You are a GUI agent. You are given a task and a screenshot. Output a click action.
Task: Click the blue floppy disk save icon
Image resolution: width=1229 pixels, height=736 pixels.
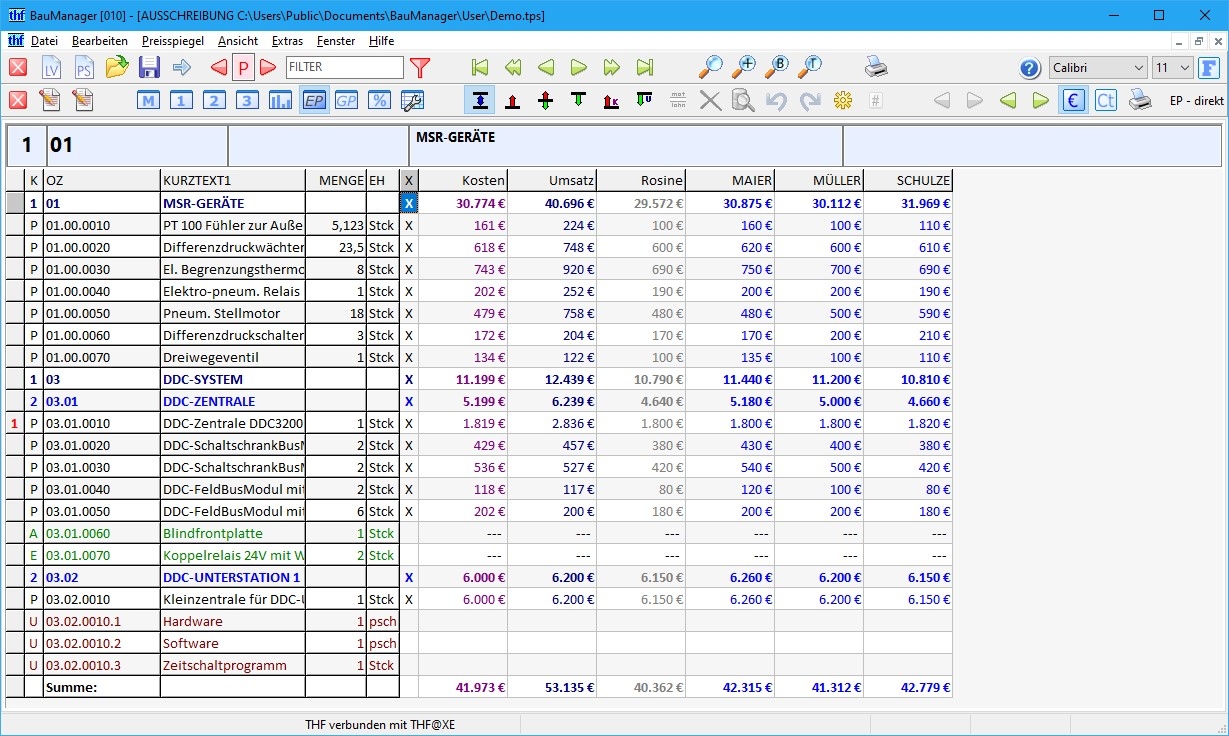(149, 68)
